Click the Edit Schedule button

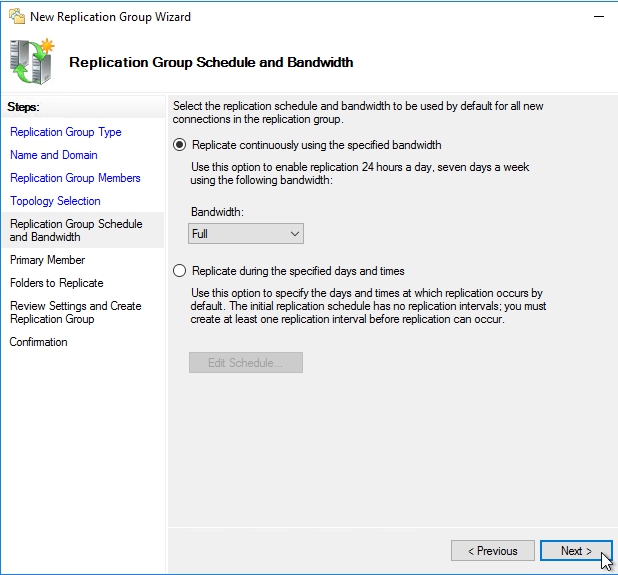[x=246, y=363]
